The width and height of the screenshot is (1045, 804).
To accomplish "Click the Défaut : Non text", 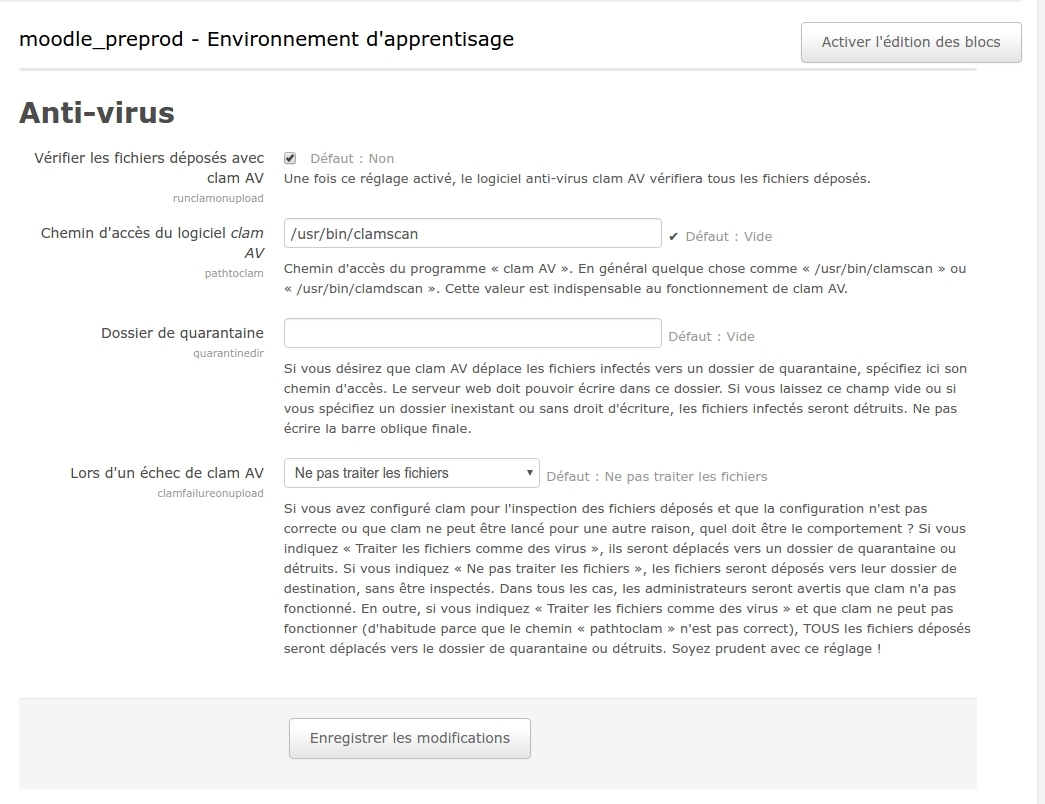I will point(352,158).
